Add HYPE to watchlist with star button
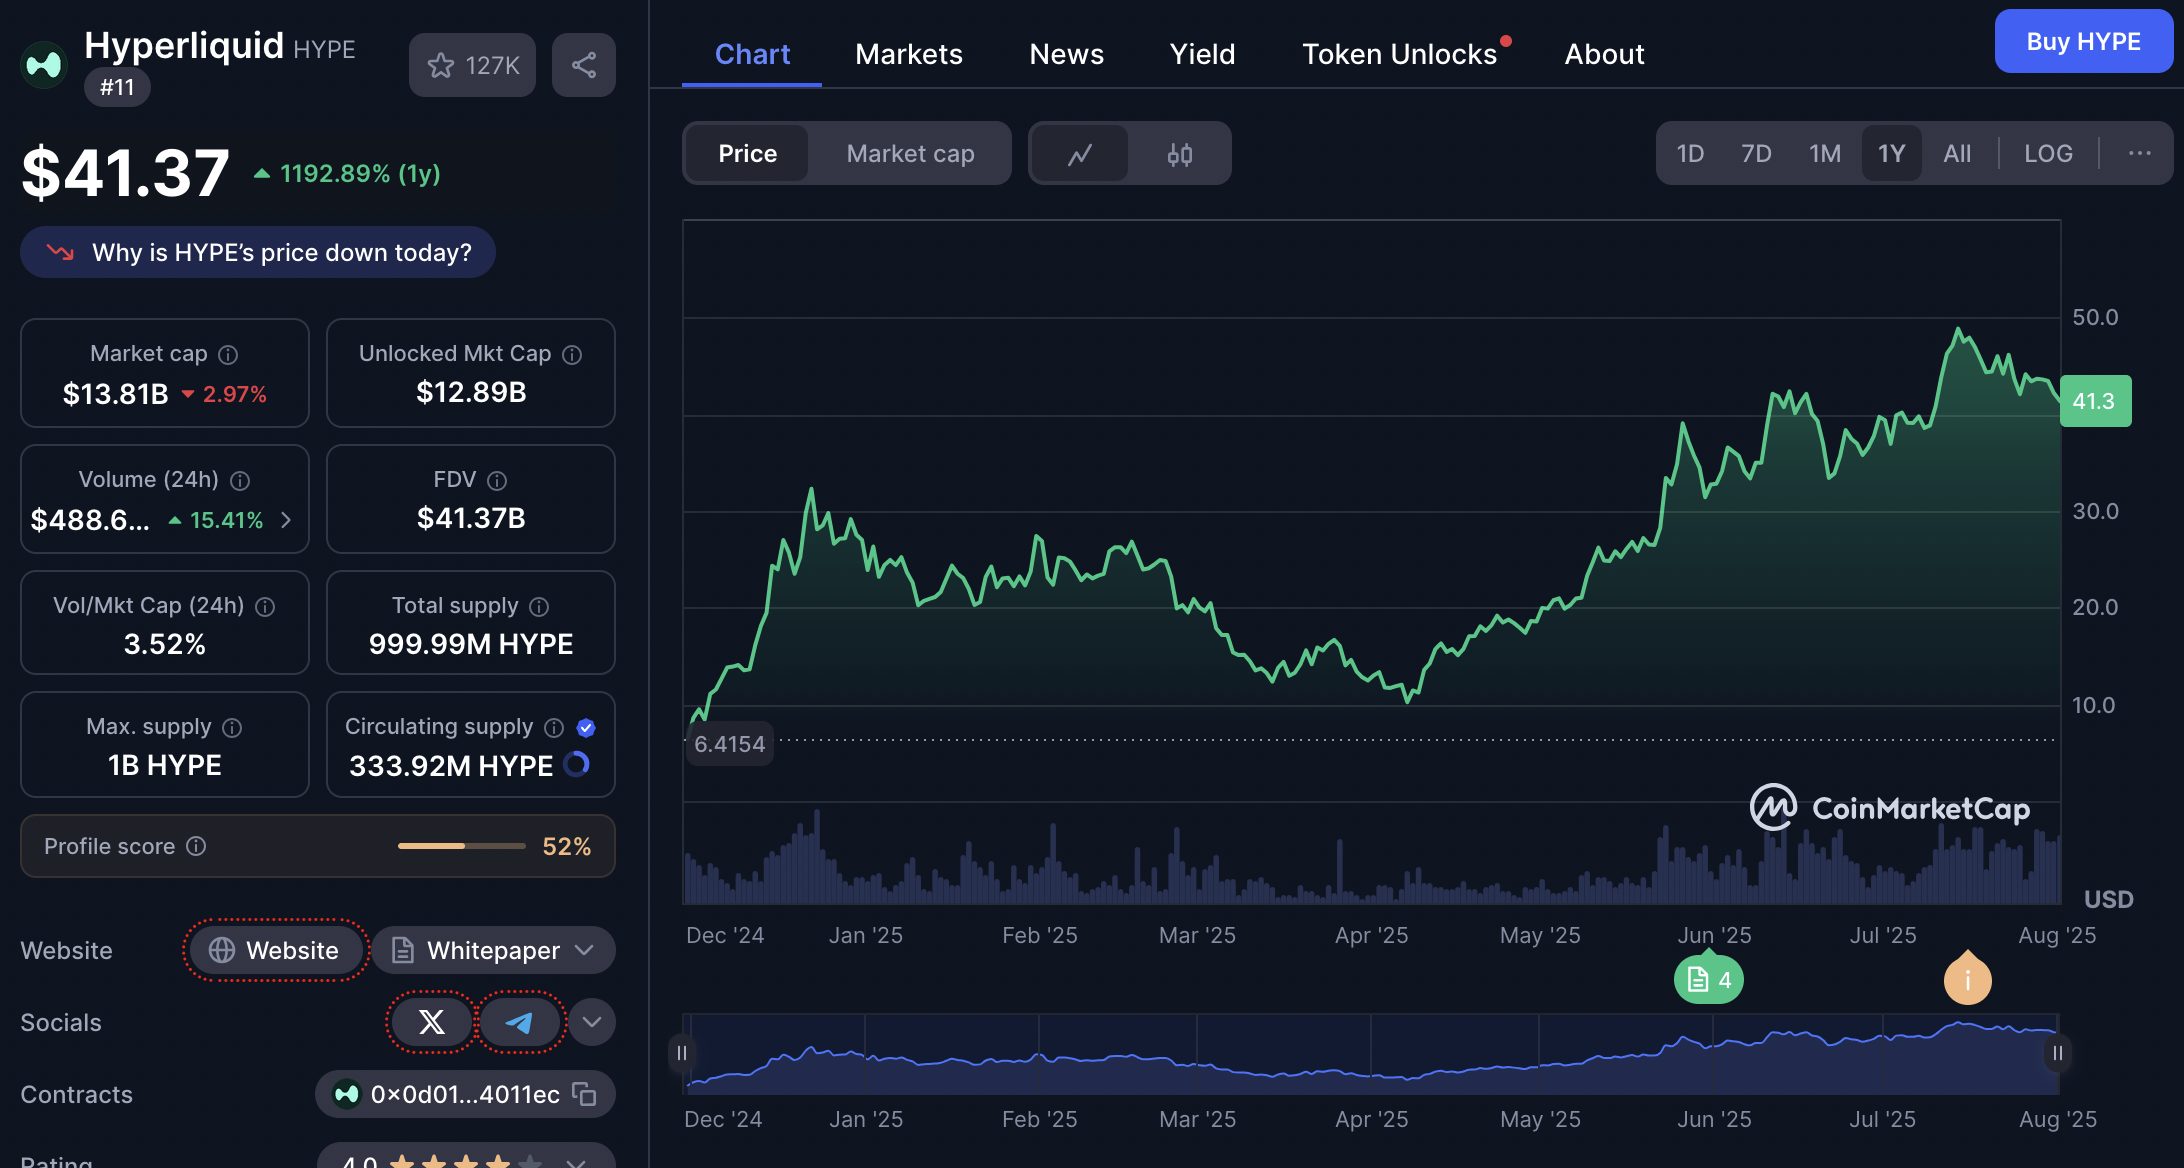 pyautogui.click(x=472, y=65)
